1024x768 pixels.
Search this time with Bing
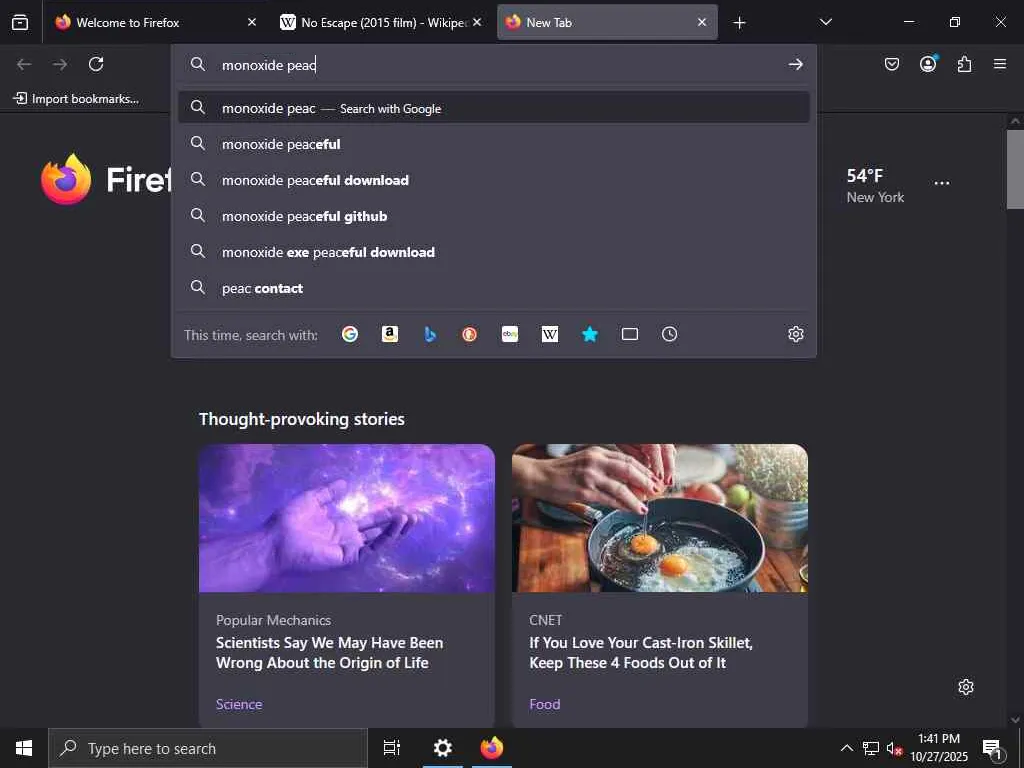coord(430,334)
